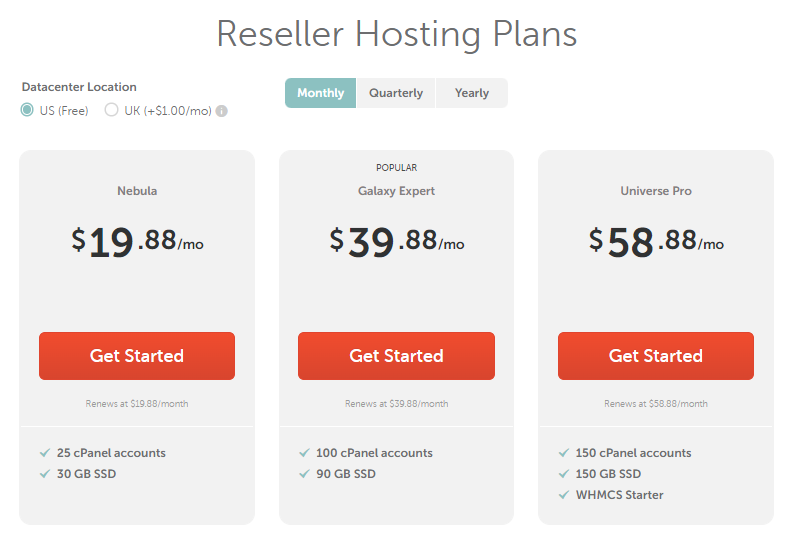Get Started with the Galaxy Expert plan
Screen dimensions: 788x537
point(396,356)
